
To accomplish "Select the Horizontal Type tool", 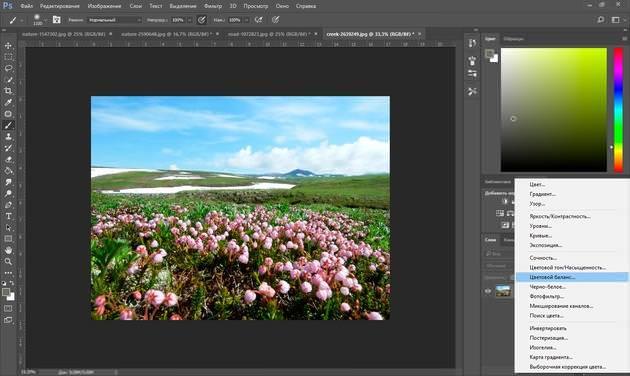I will (8, 216).
